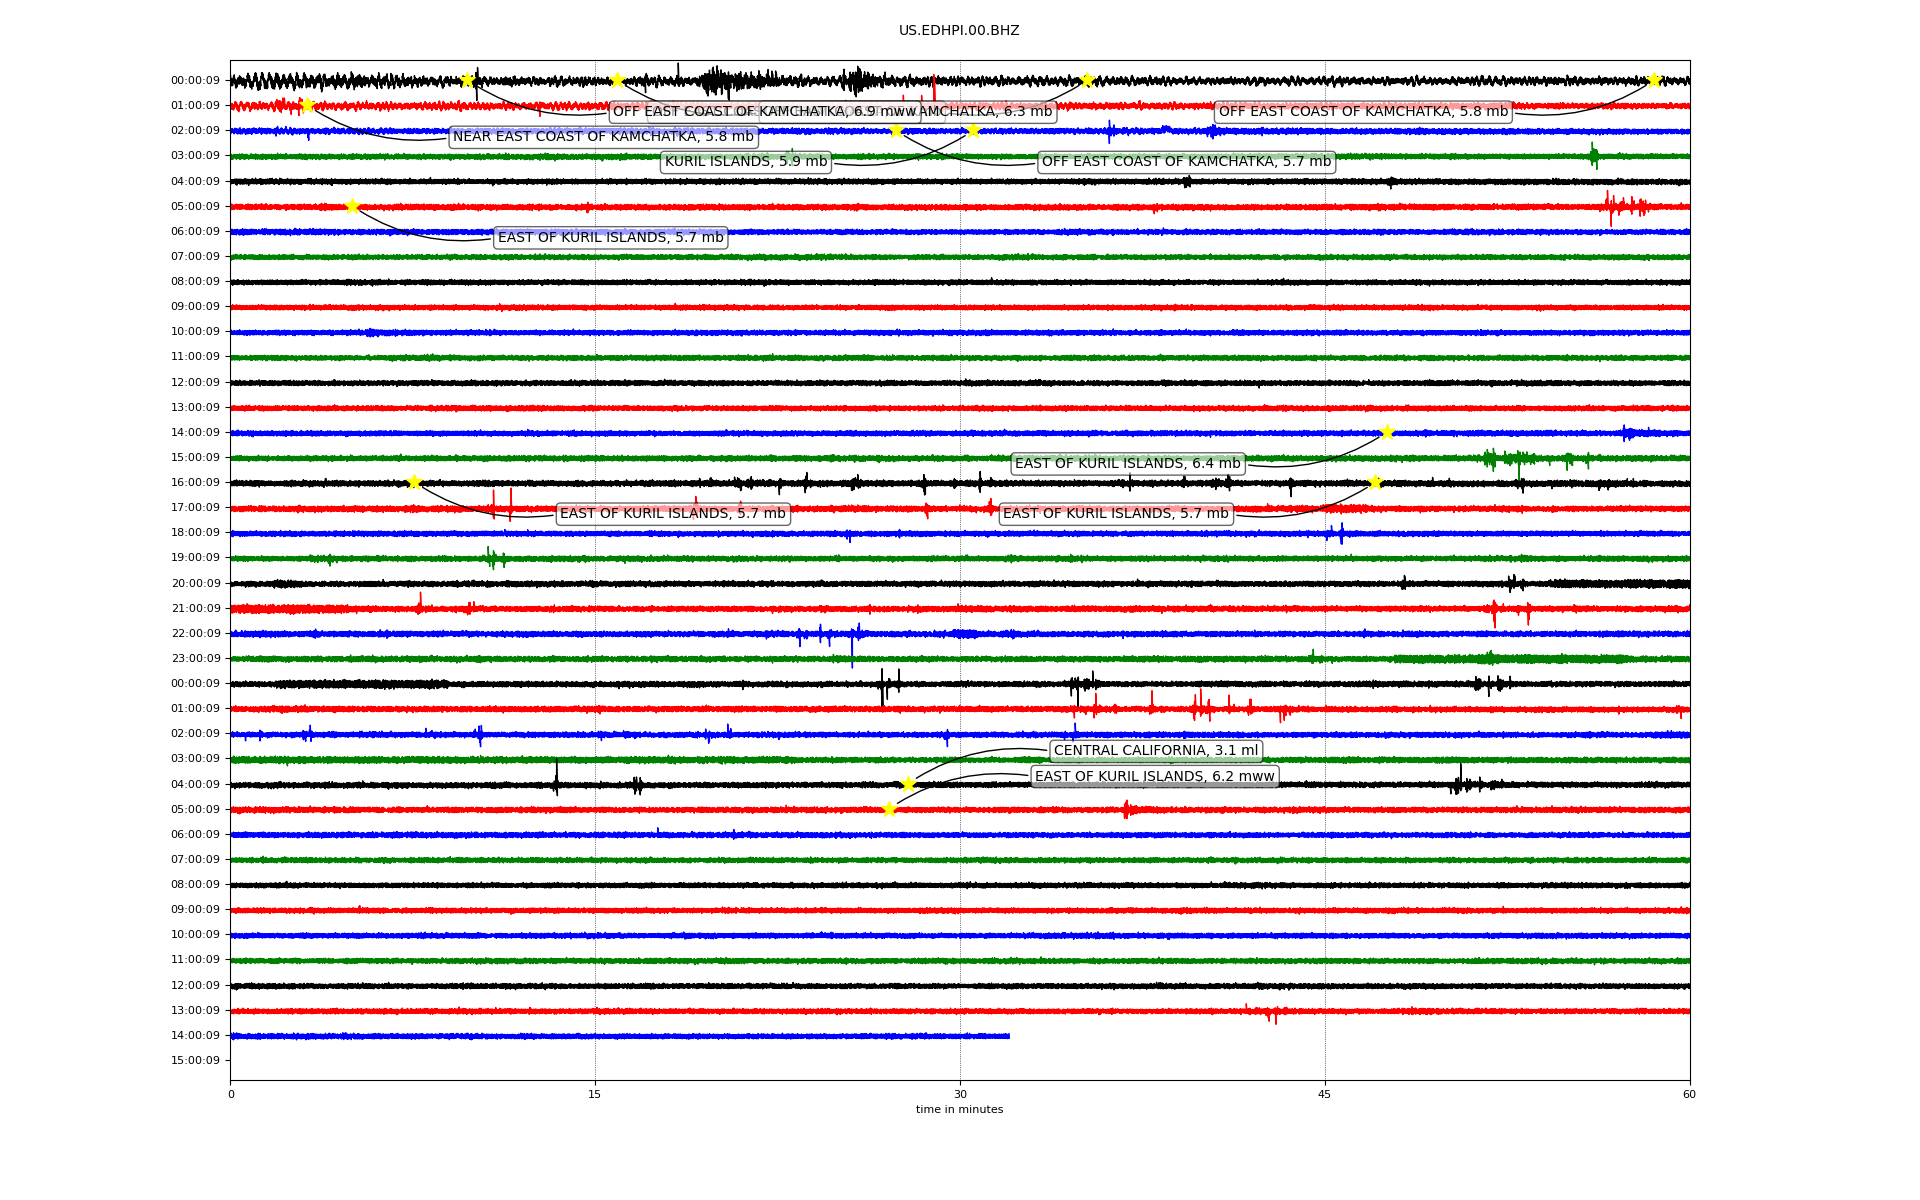
Task: Click the yellow star linked to NEAR EAST COAST OF KAMCHATKA, 5.8 mb
Action: point(307,105)
